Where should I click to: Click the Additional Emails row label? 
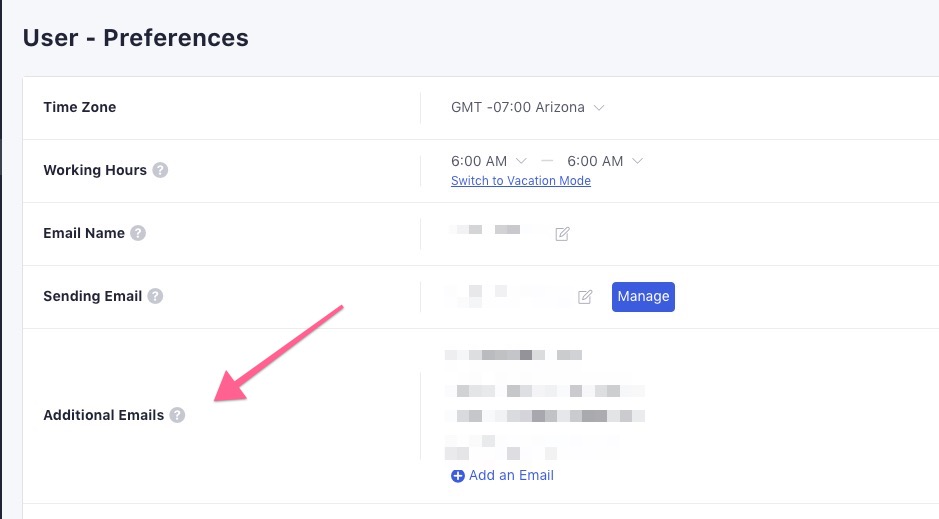(x=103, y=415)
